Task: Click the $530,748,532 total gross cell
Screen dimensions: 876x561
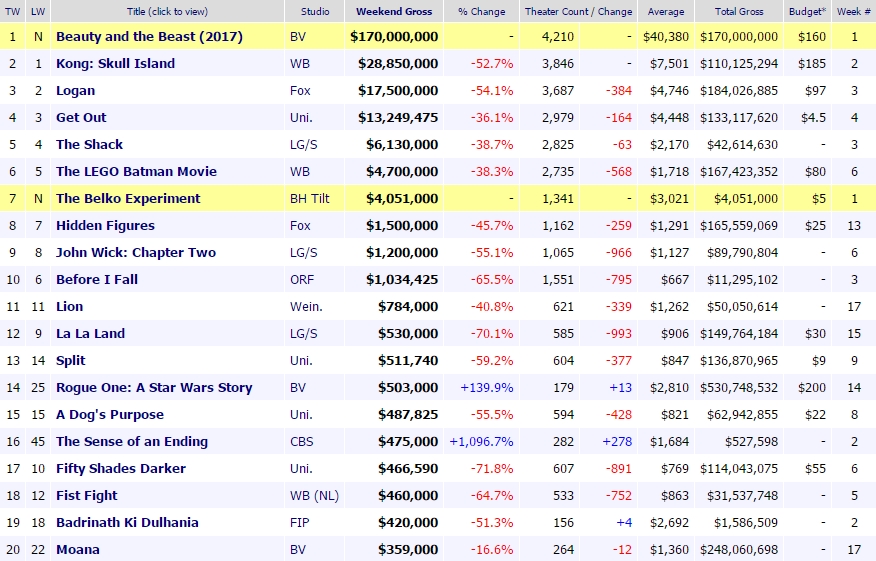Action: point(739,388)
